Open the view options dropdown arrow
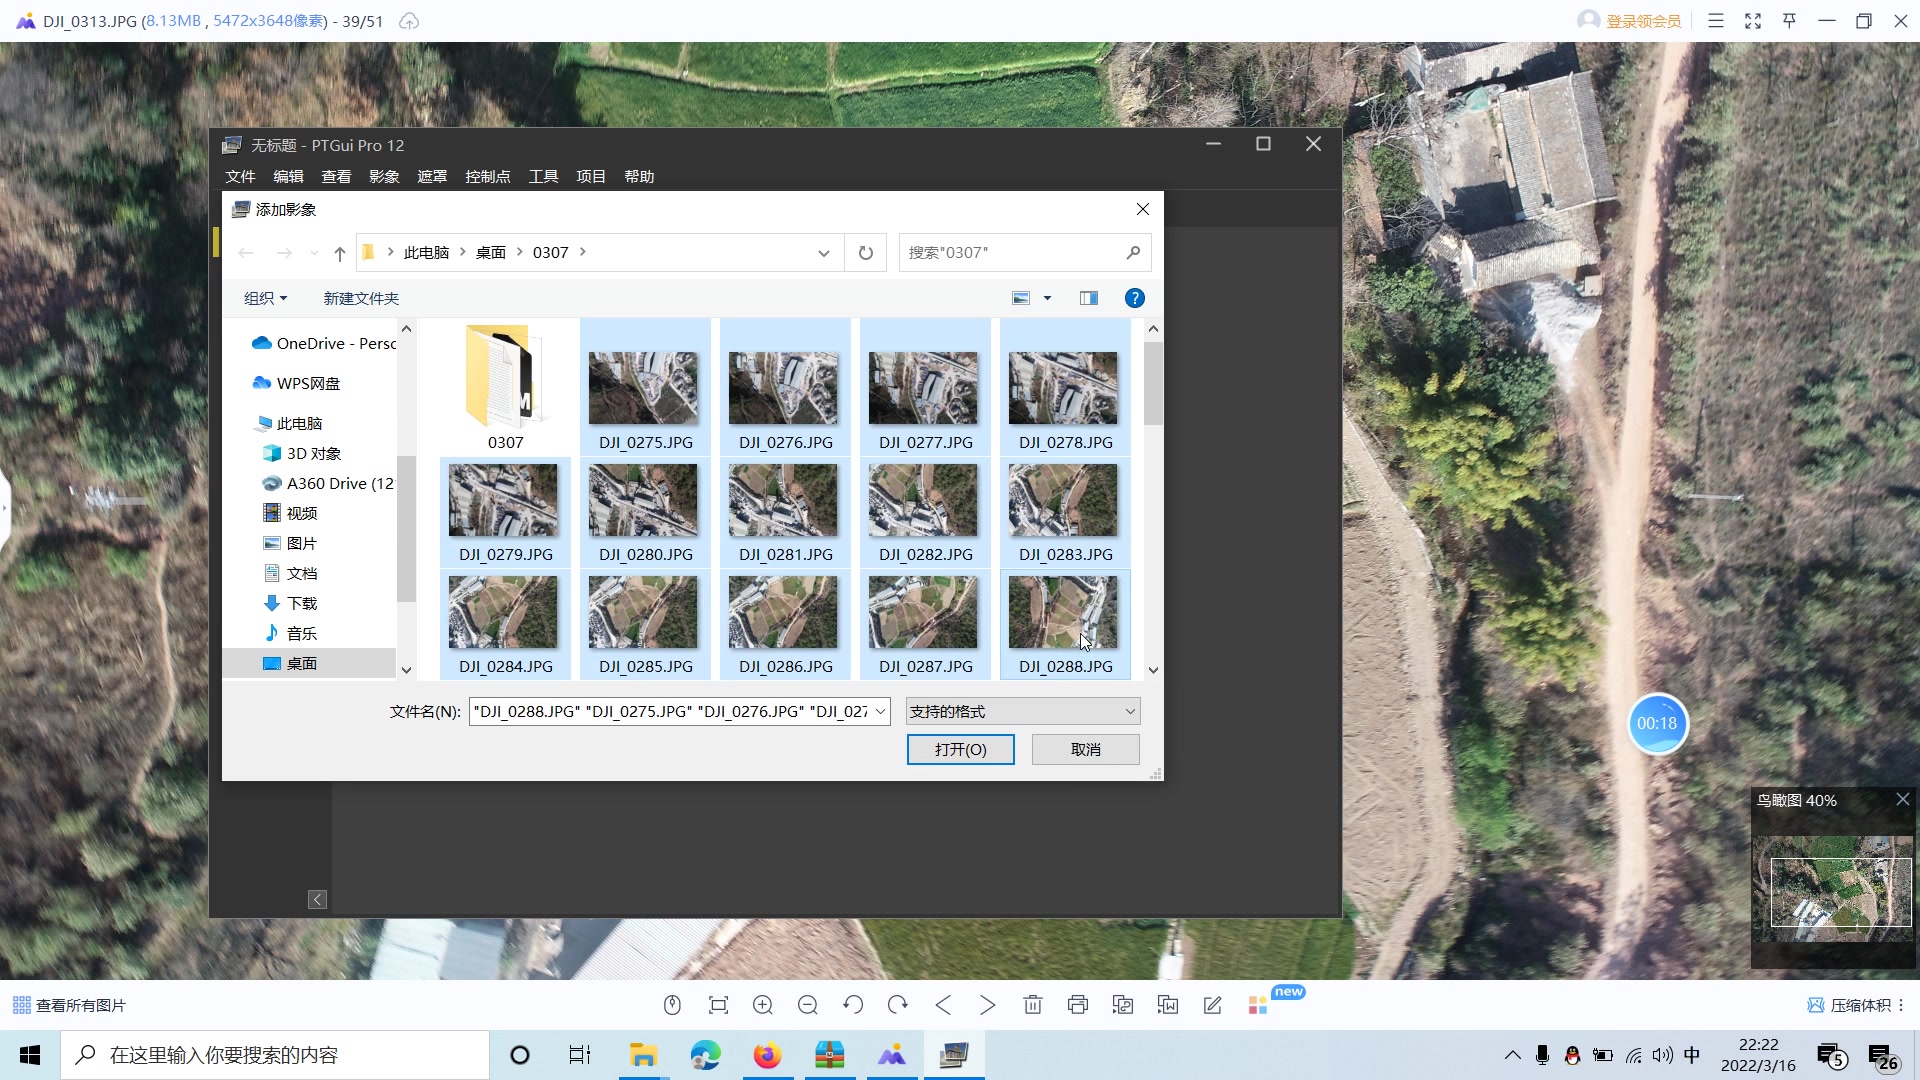Viewport: 1920px width, 1080px height. click(x=1047, y=298)
